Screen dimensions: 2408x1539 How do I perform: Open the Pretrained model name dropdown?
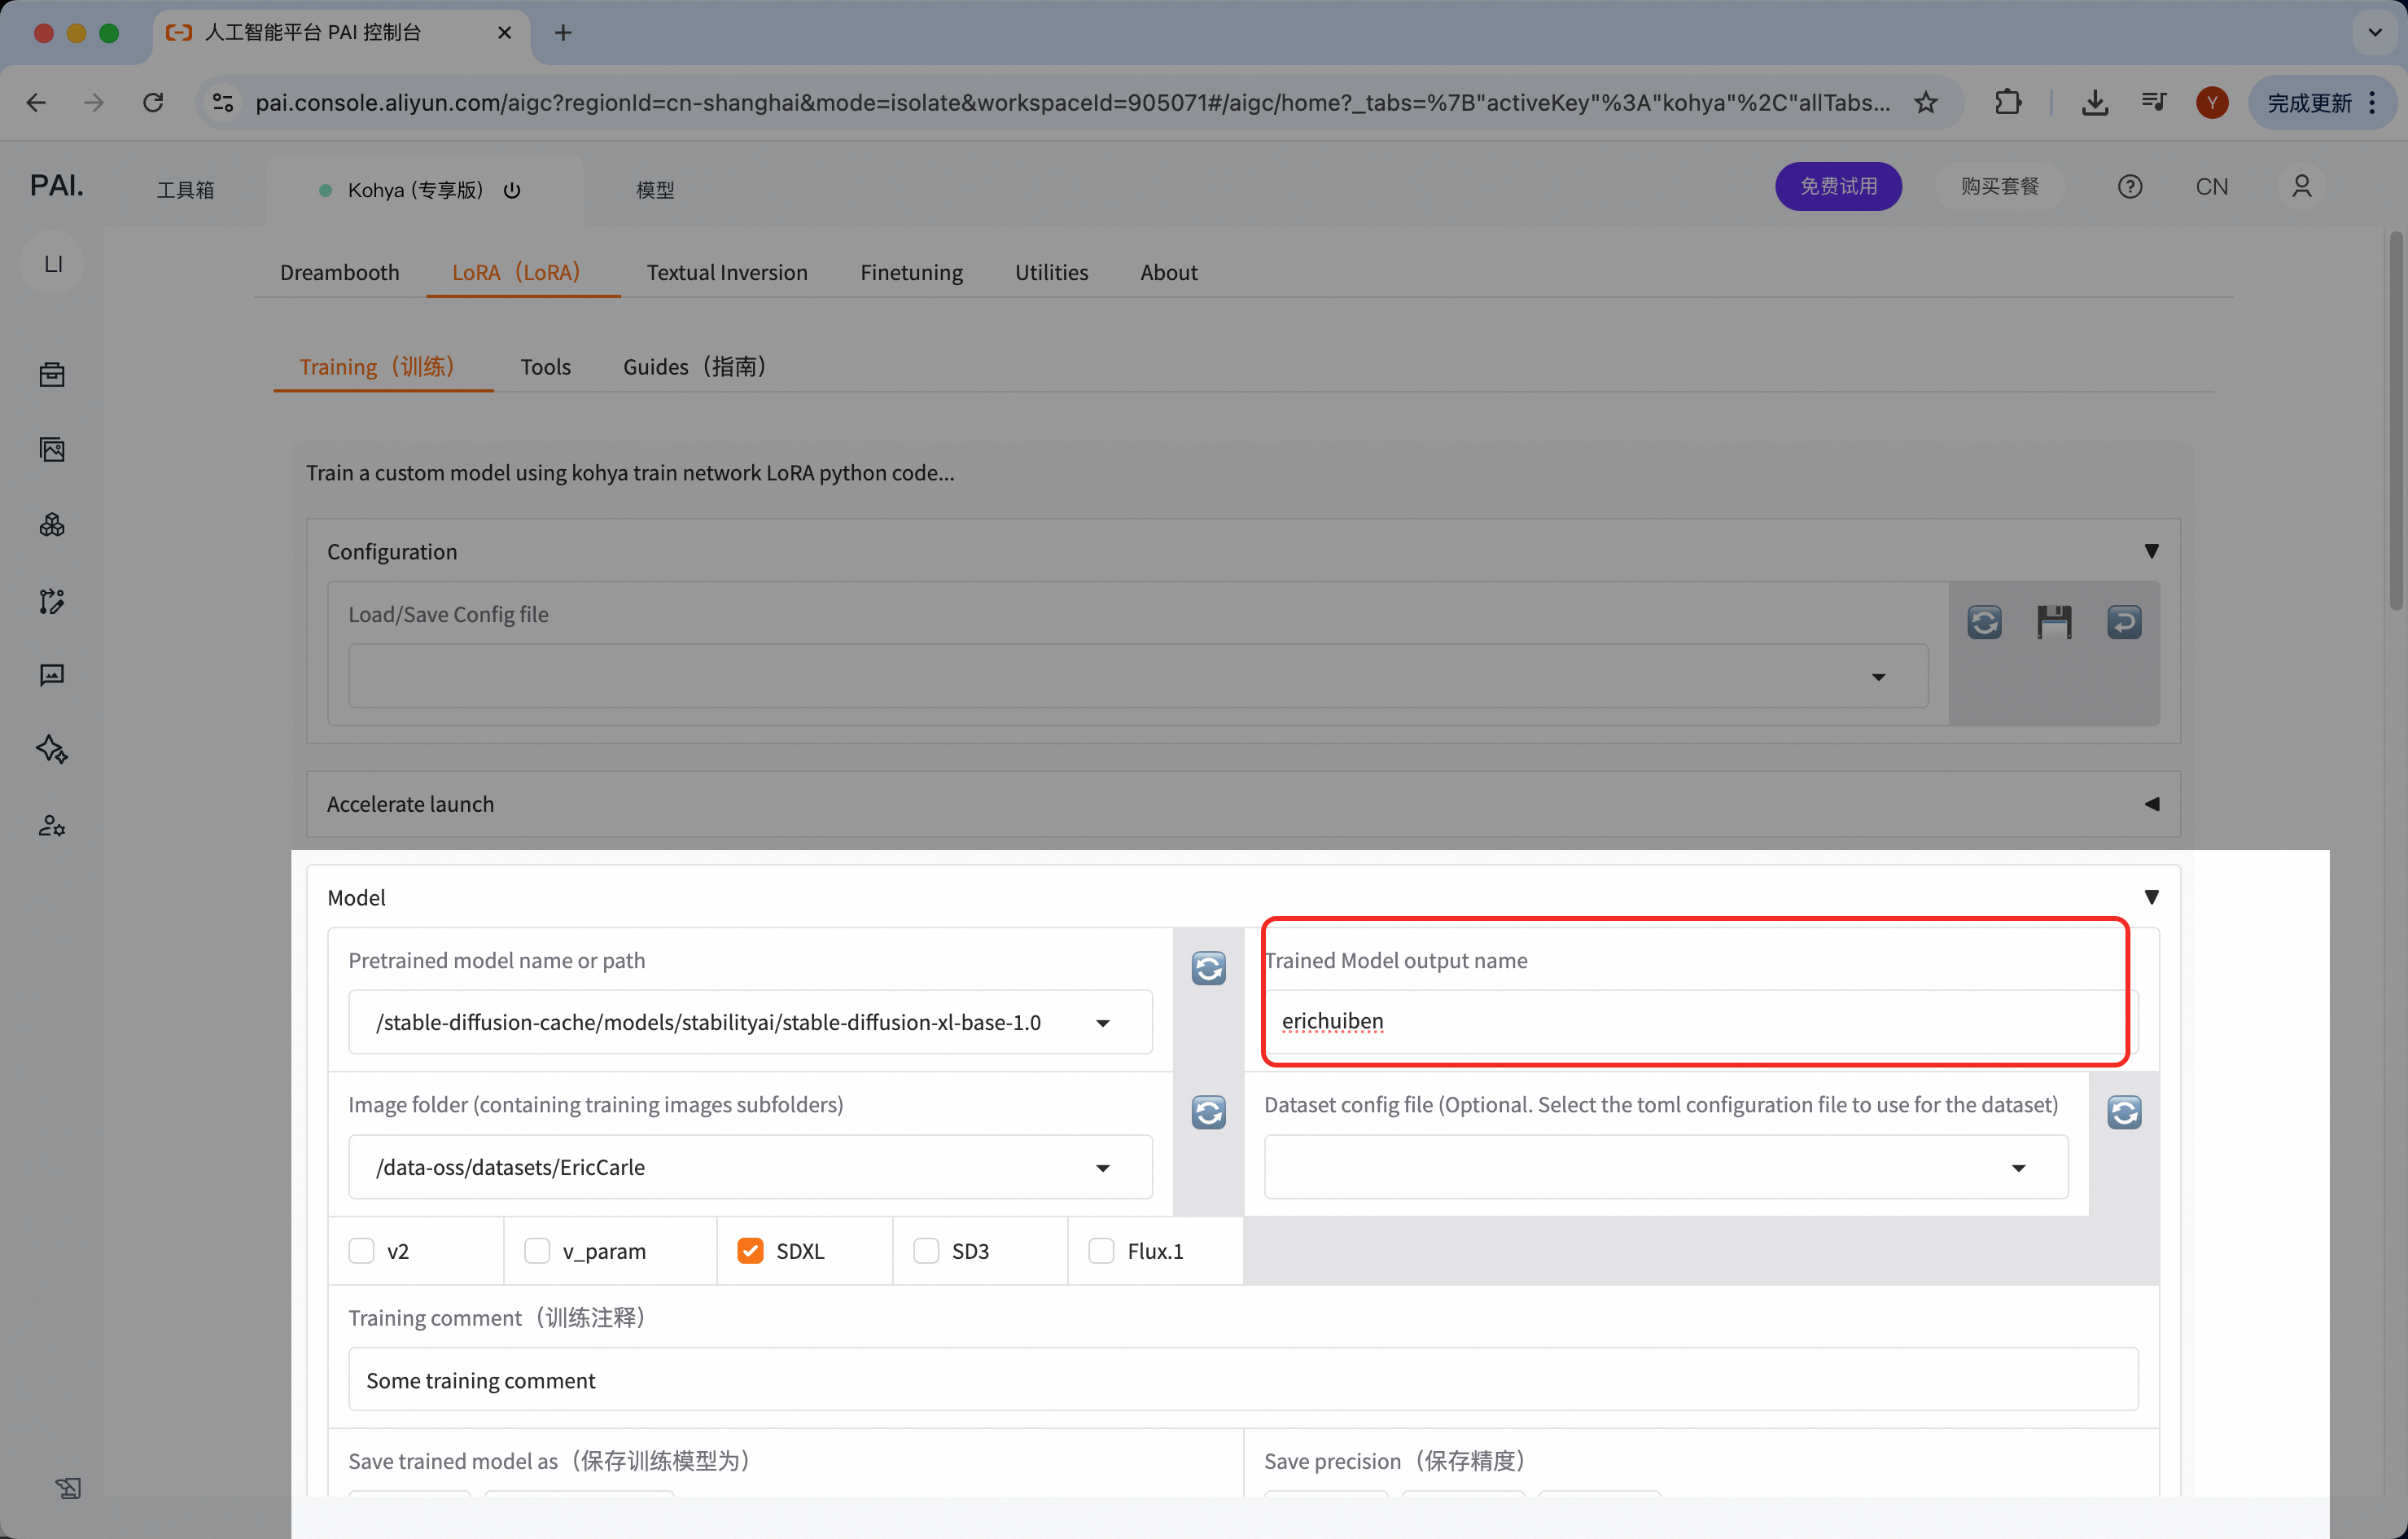(x=750, y=1022)
